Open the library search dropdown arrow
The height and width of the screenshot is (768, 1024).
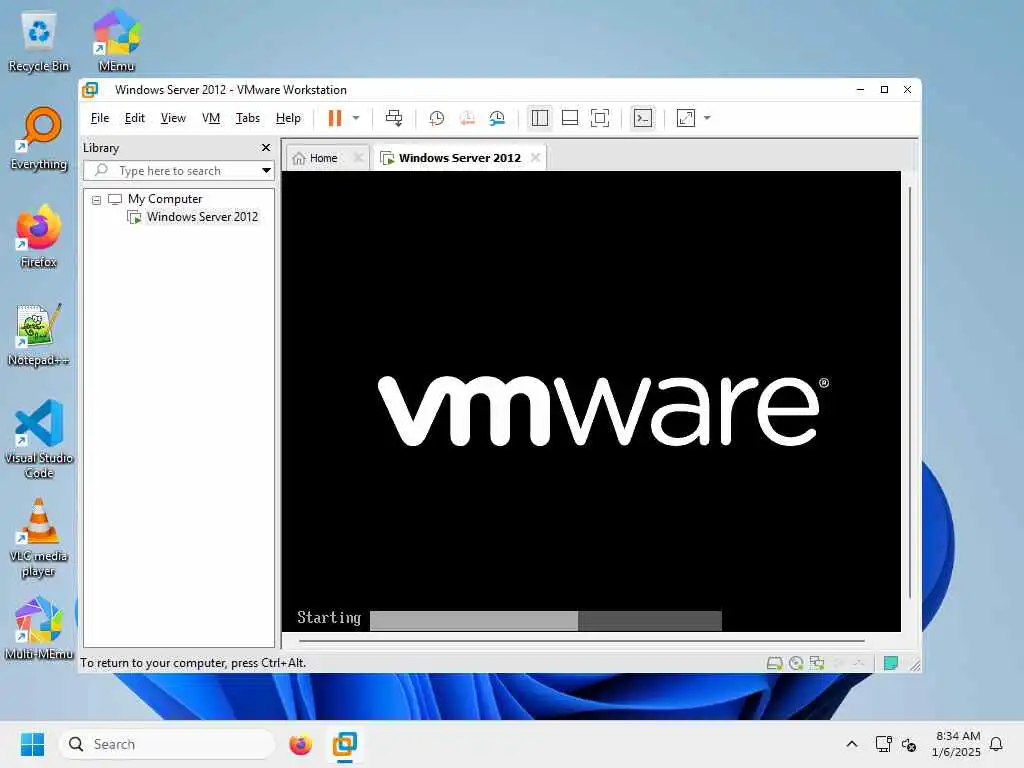[x=266, y=171]
